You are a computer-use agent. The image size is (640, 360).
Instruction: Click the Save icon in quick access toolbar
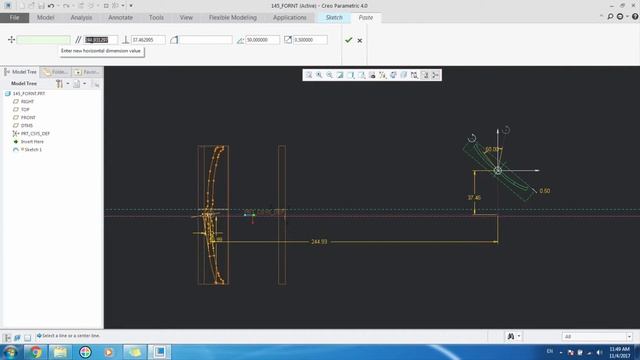click(41, 6)
